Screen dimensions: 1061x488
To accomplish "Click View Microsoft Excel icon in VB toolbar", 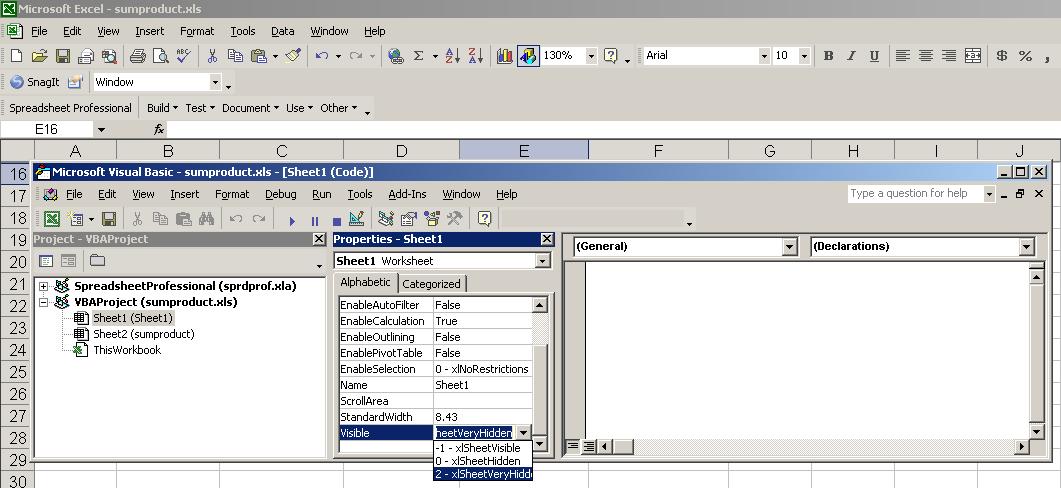I will [52, 219].
